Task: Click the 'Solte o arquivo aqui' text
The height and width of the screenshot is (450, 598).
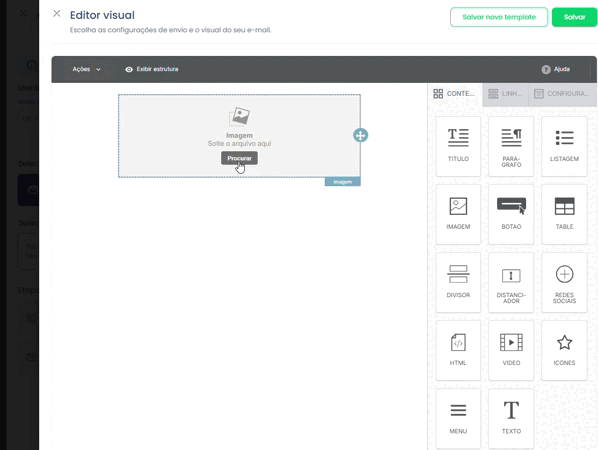Action: pyautogui.click(x=239, y=144)
